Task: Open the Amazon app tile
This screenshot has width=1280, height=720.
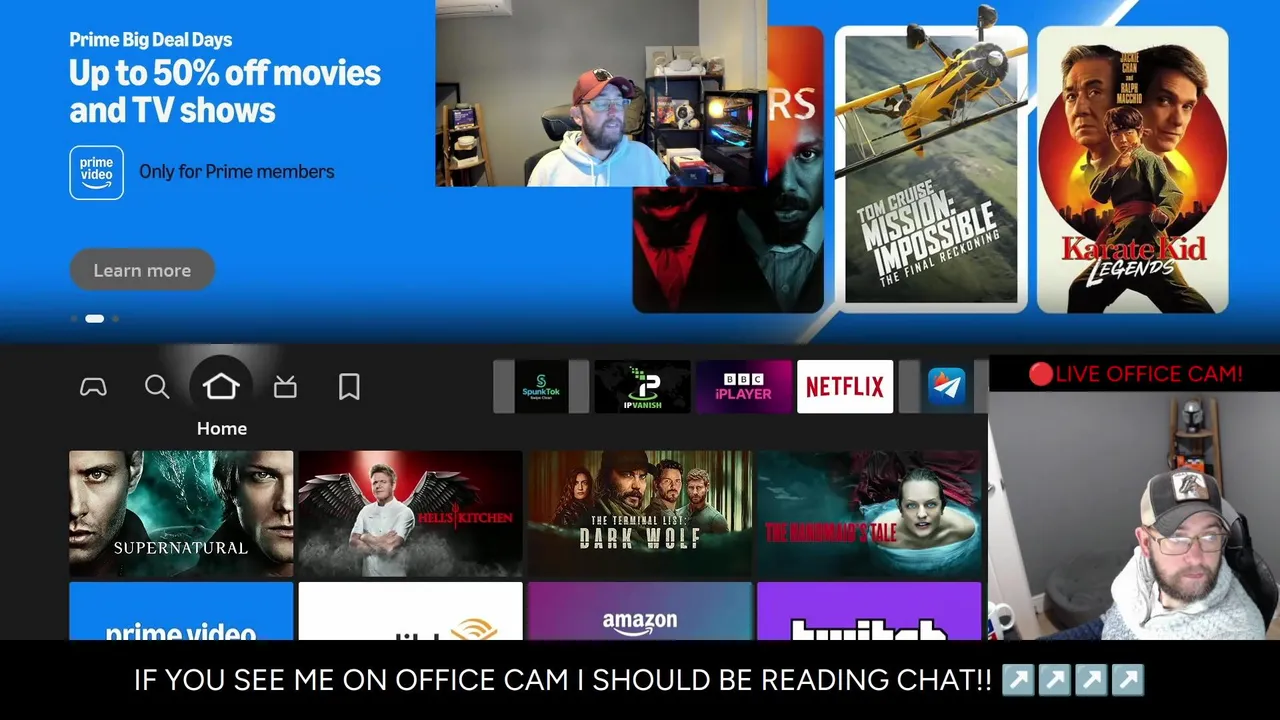Action: (x=640, y=611)
